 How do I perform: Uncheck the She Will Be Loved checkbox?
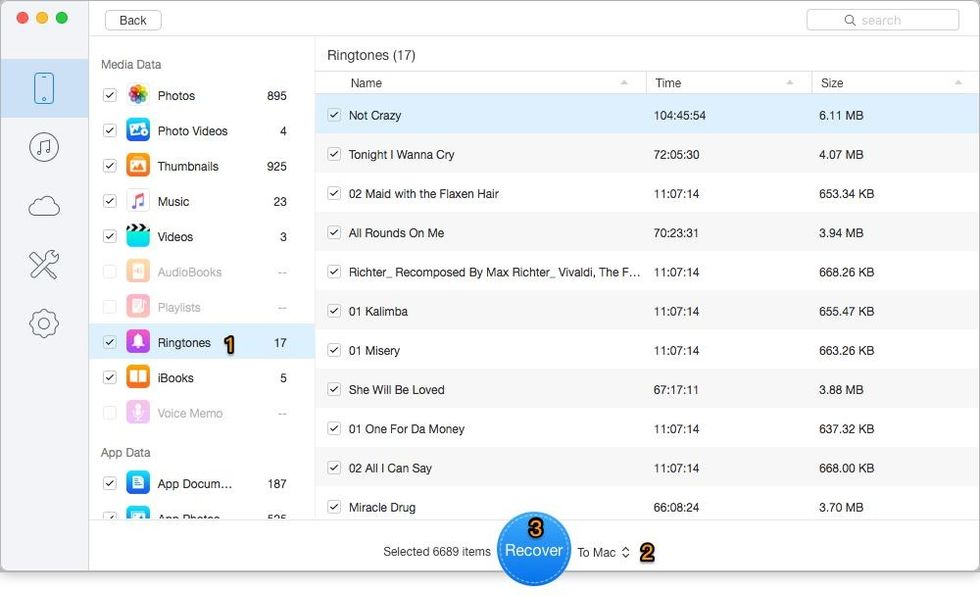pos(334,390)
